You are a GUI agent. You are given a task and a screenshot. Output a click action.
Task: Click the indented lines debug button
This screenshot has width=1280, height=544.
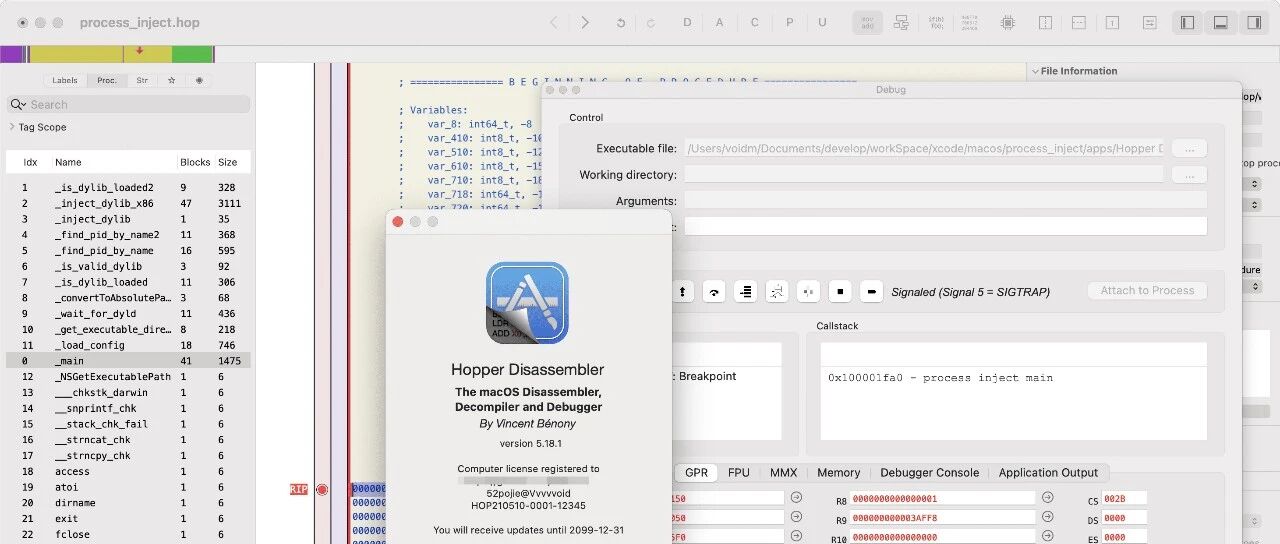click(745, 291)
